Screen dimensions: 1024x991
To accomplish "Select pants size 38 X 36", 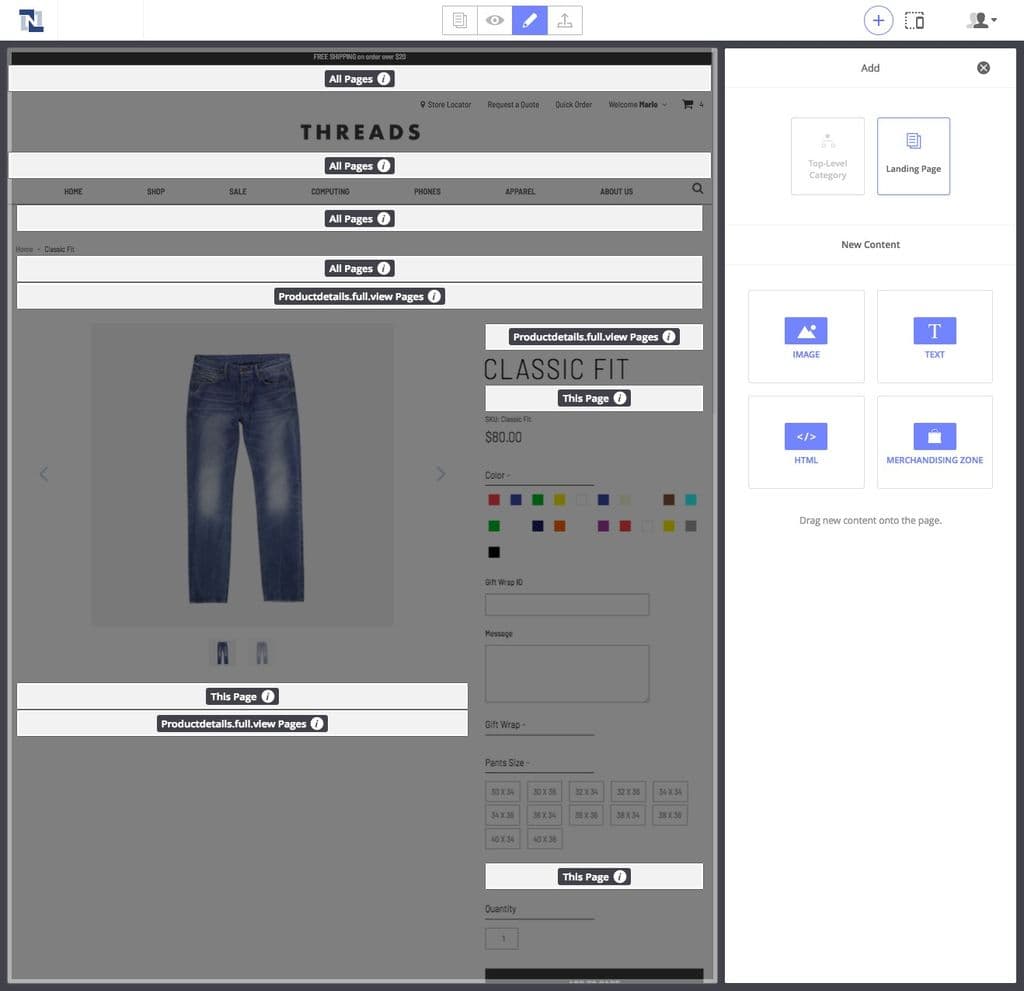I will (669, 815).
